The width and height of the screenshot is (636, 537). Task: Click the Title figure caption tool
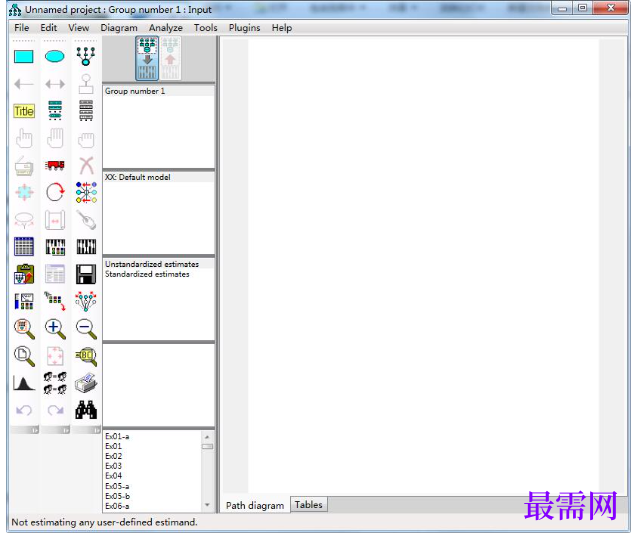[x=24, y=111]
